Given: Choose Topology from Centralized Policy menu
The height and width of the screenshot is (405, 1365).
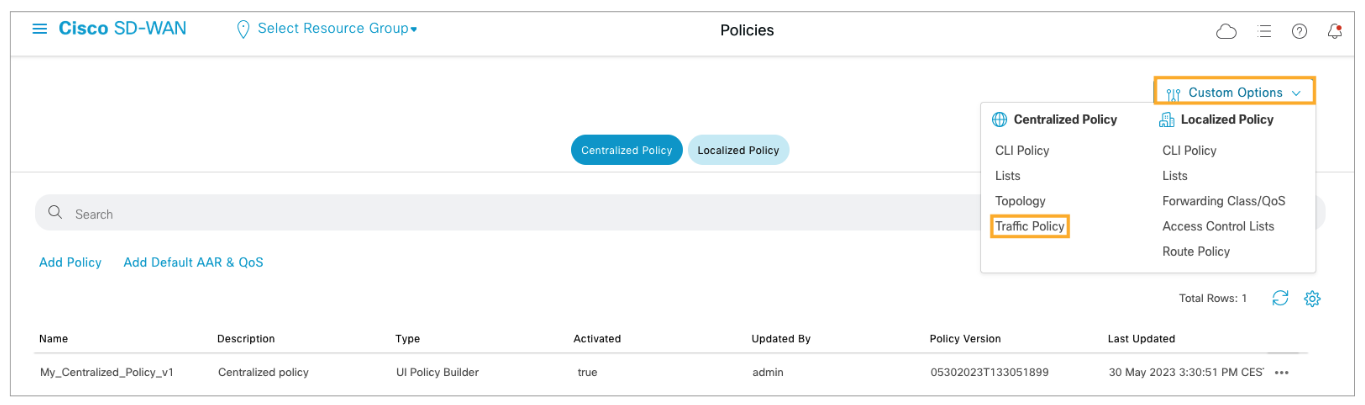Looking at the screenshot, I should (1020, 201).
